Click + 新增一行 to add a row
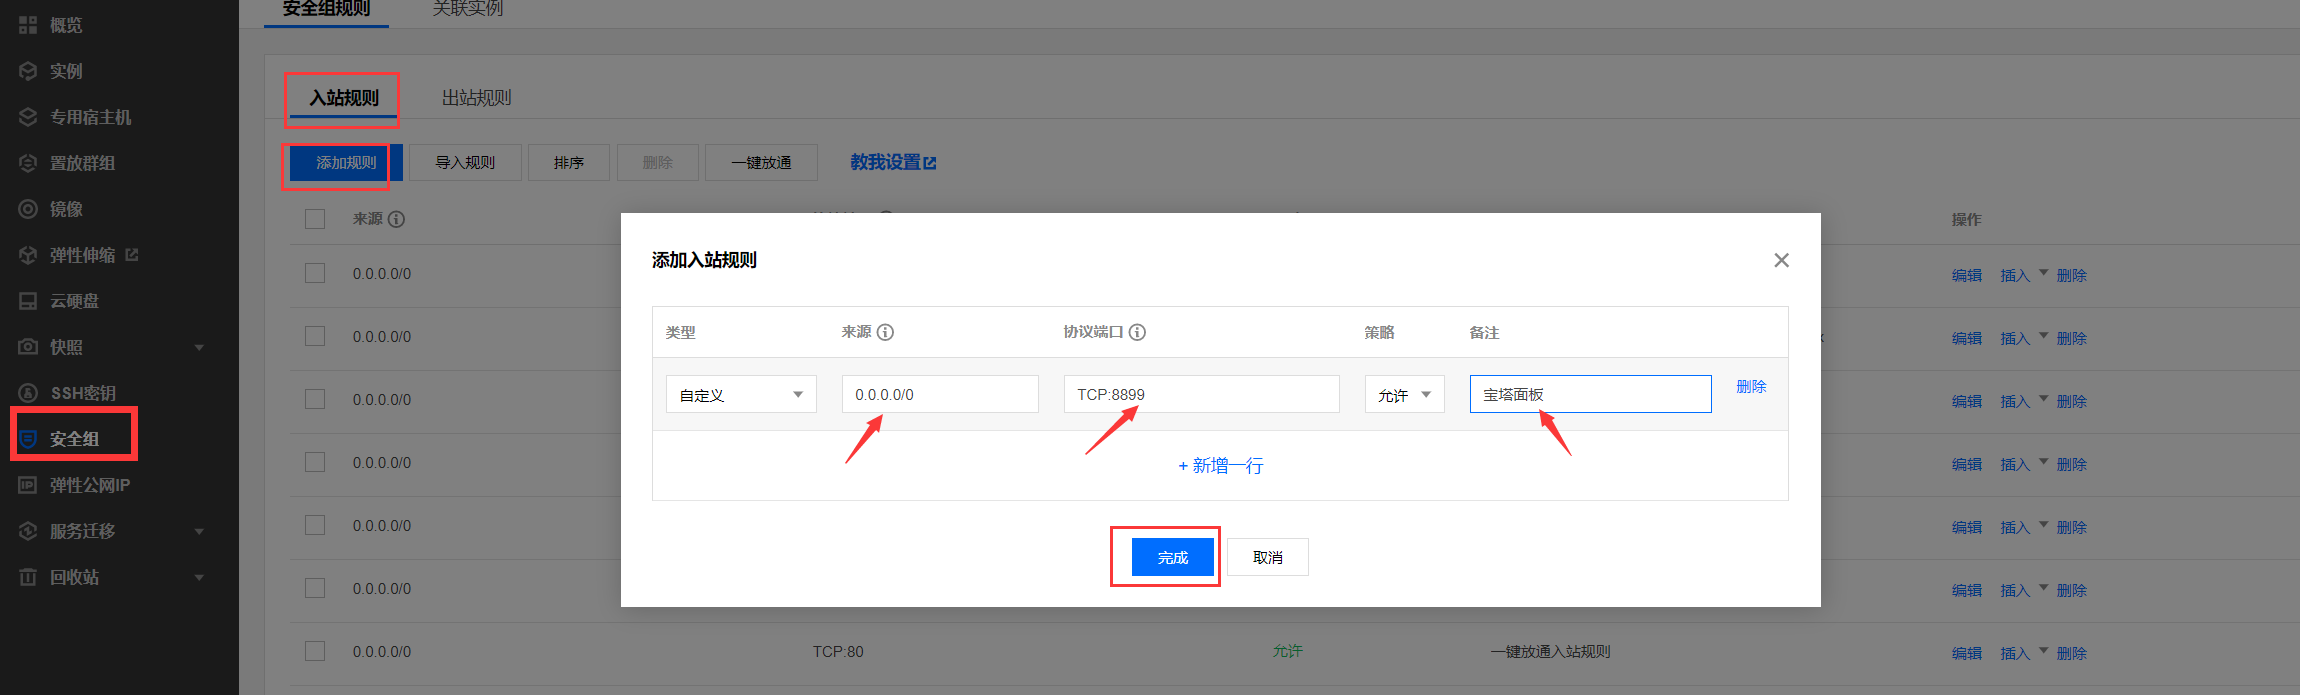 click(1220, 465)
